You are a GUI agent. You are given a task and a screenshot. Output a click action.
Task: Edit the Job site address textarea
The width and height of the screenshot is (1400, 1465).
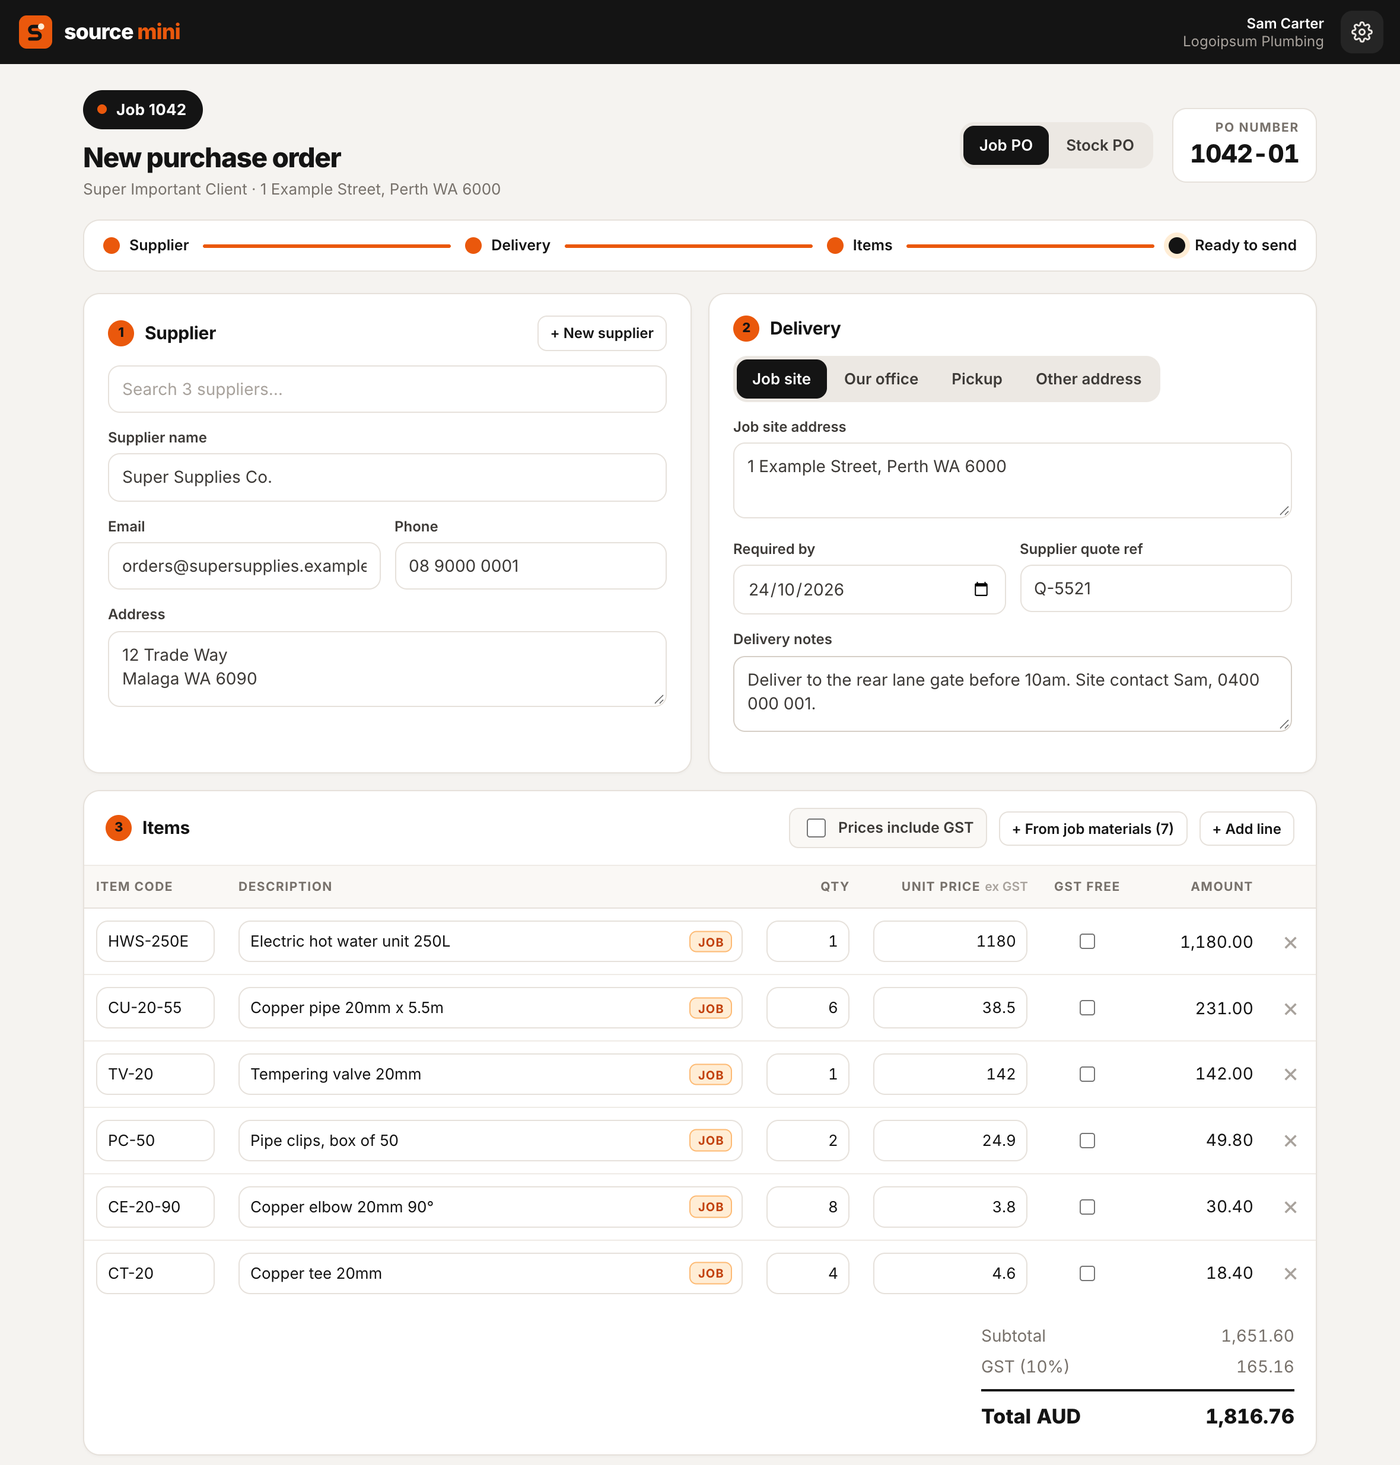pyautogui.click(x=1012, y=480)
